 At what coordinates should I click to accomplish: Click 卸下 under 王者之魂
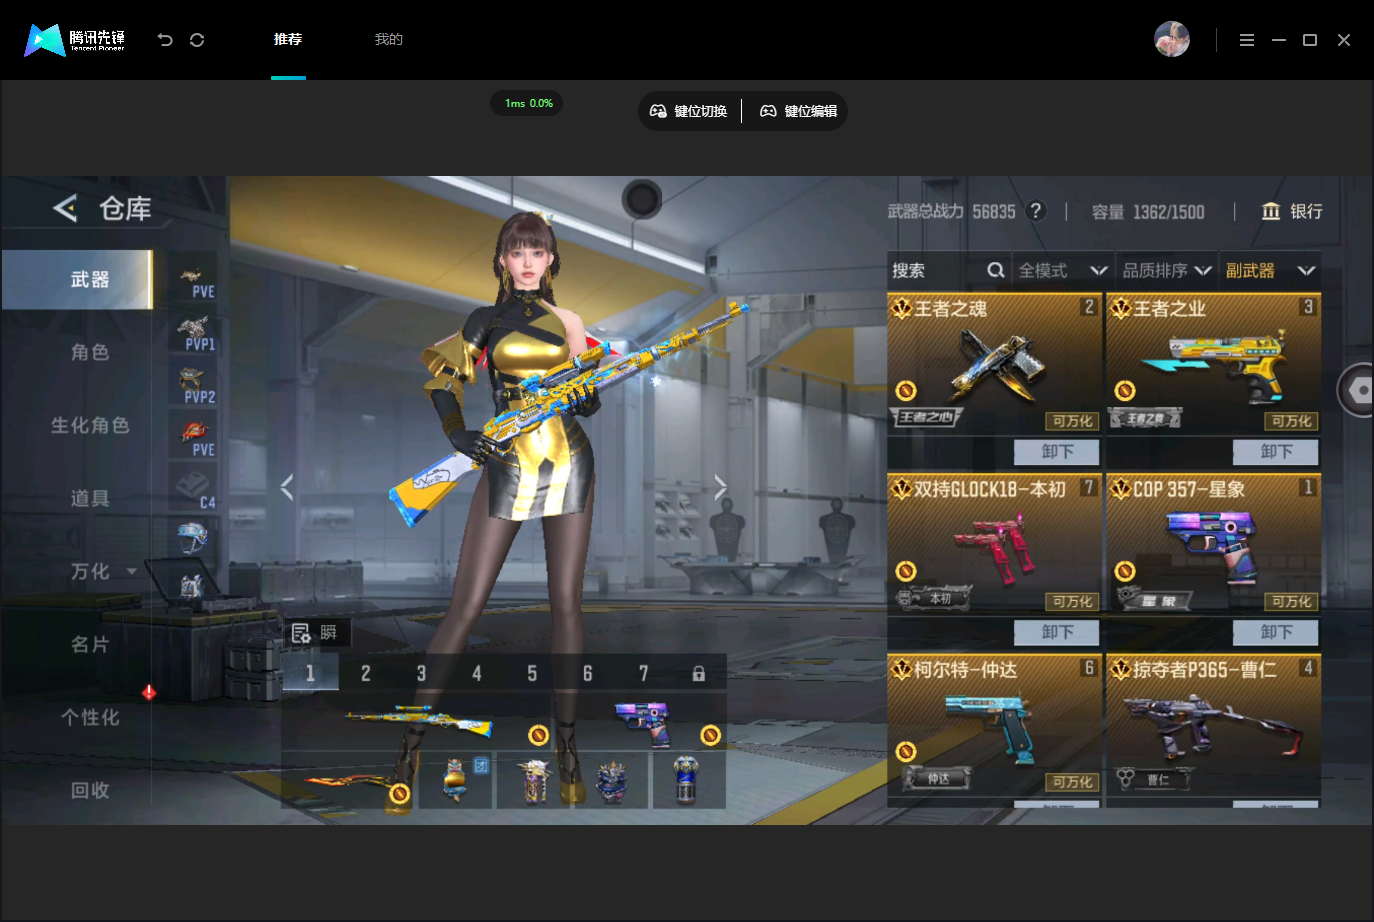[1057, 452]
